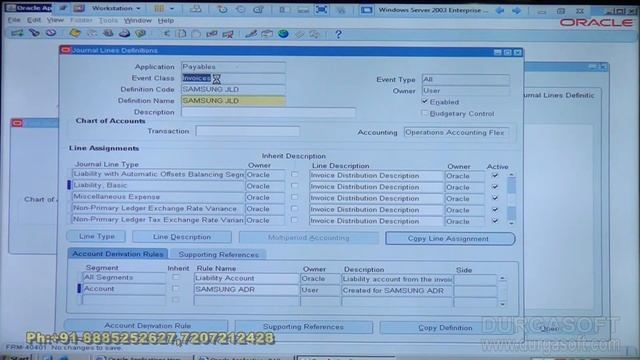This screenshot has height=360, width=640.
Task: Click the Close Form toolbar icon
Action: pos(140,33)
